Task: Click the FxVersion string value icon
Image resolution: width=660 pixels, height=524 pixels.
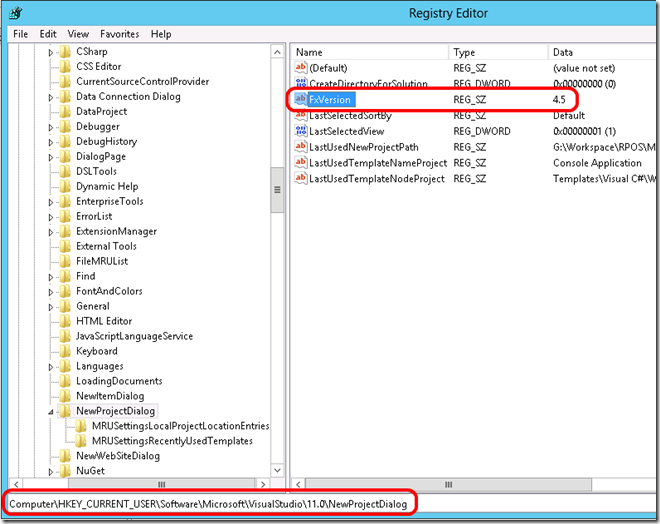Action: tap(301, 99)
